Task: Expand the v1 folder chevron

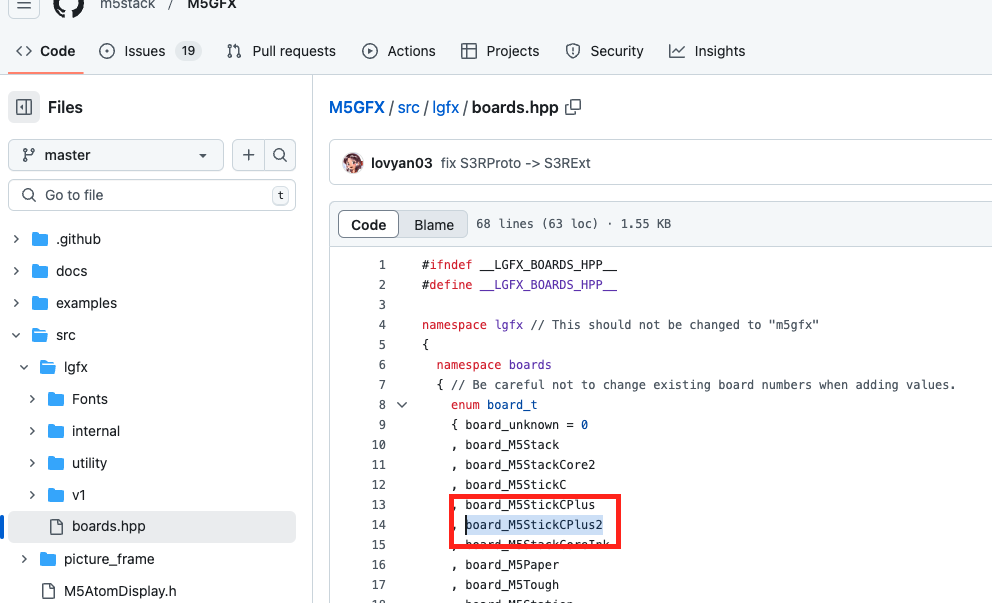Action: 32,495
